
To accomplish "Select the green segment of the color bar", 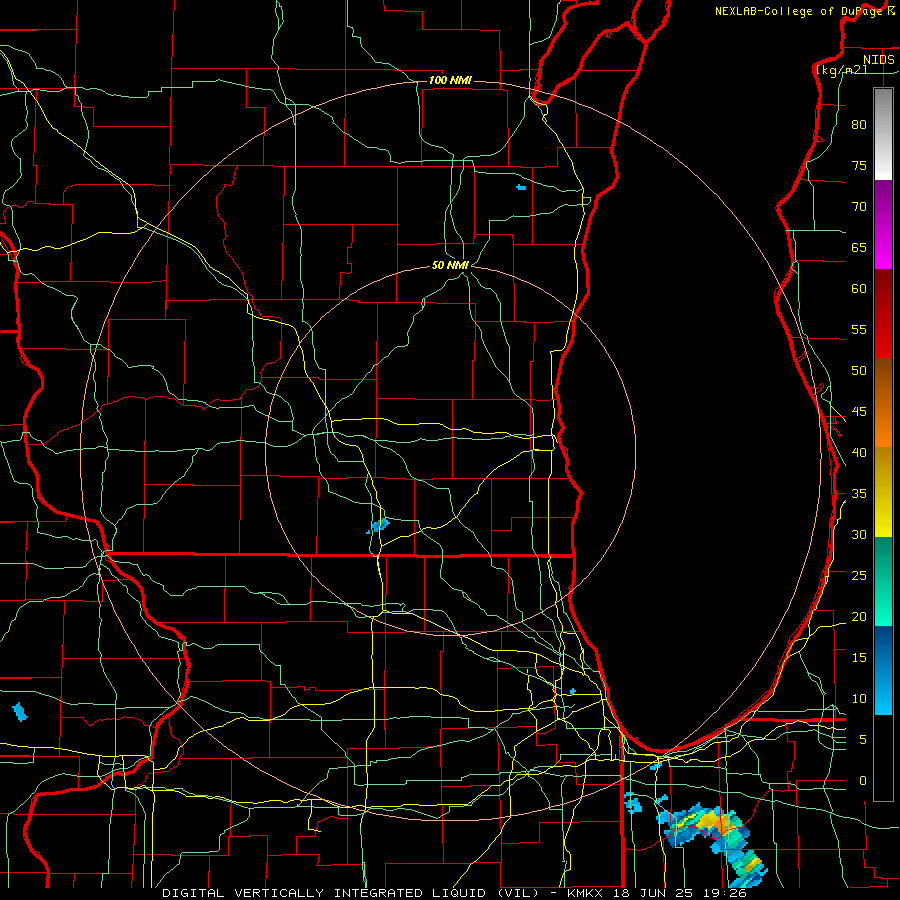I will coord(883,581).
